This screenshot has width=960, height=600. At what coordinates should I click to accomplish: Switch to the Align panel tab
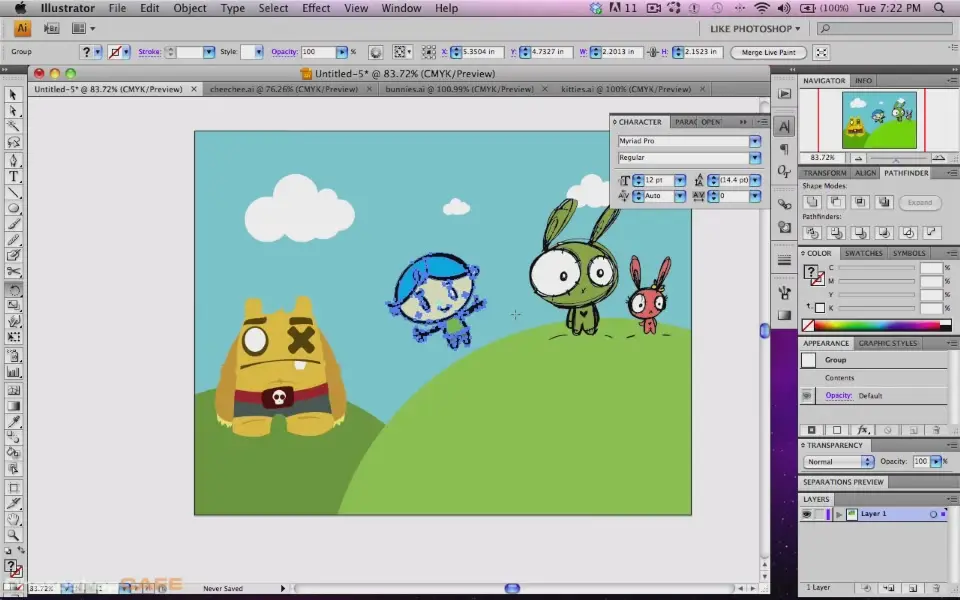[x=865, y=173]
